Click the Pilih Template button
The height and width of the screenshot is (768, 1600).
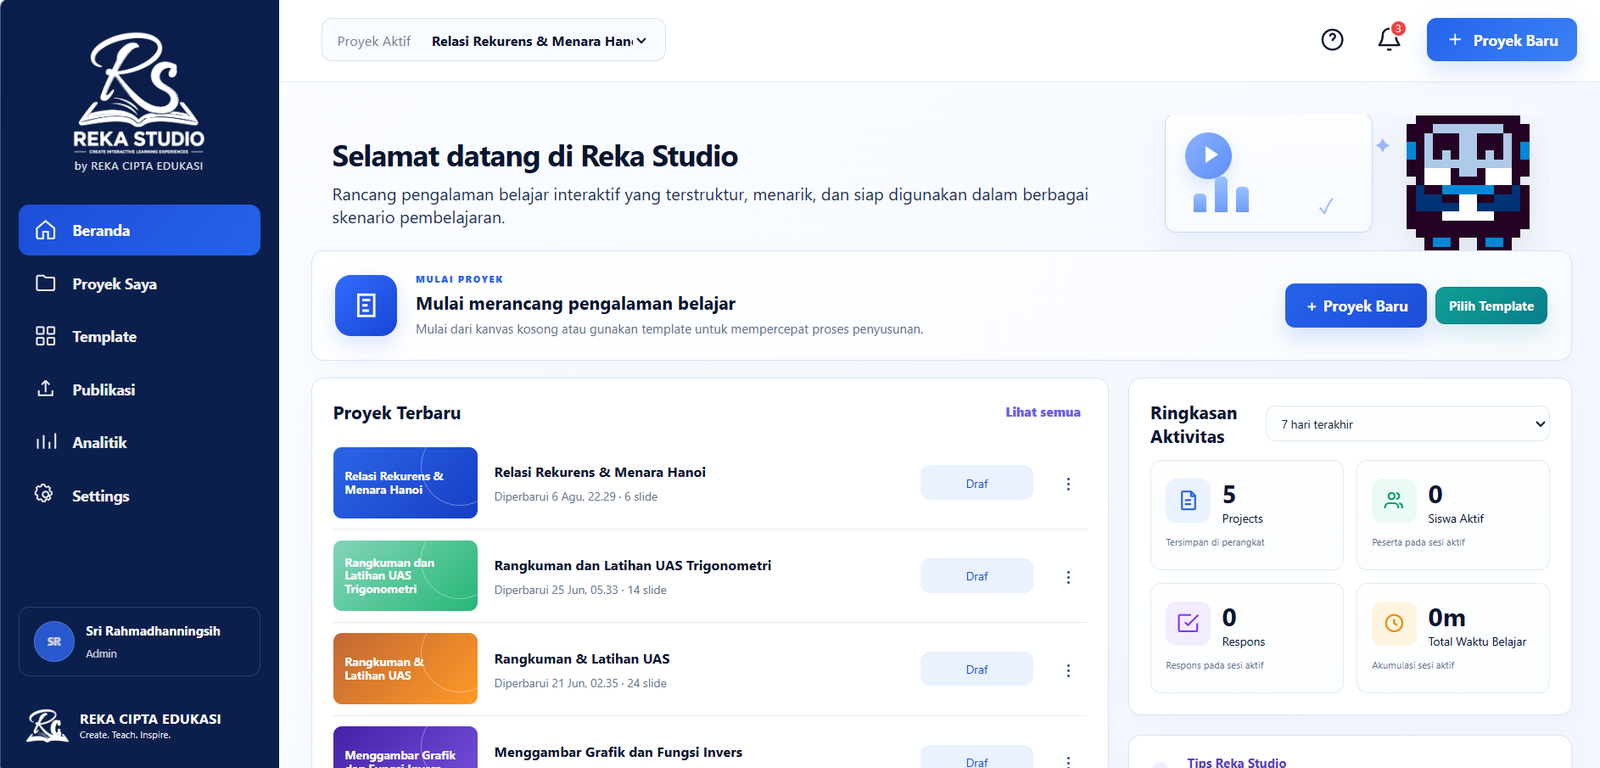(x=1491, y=306)
